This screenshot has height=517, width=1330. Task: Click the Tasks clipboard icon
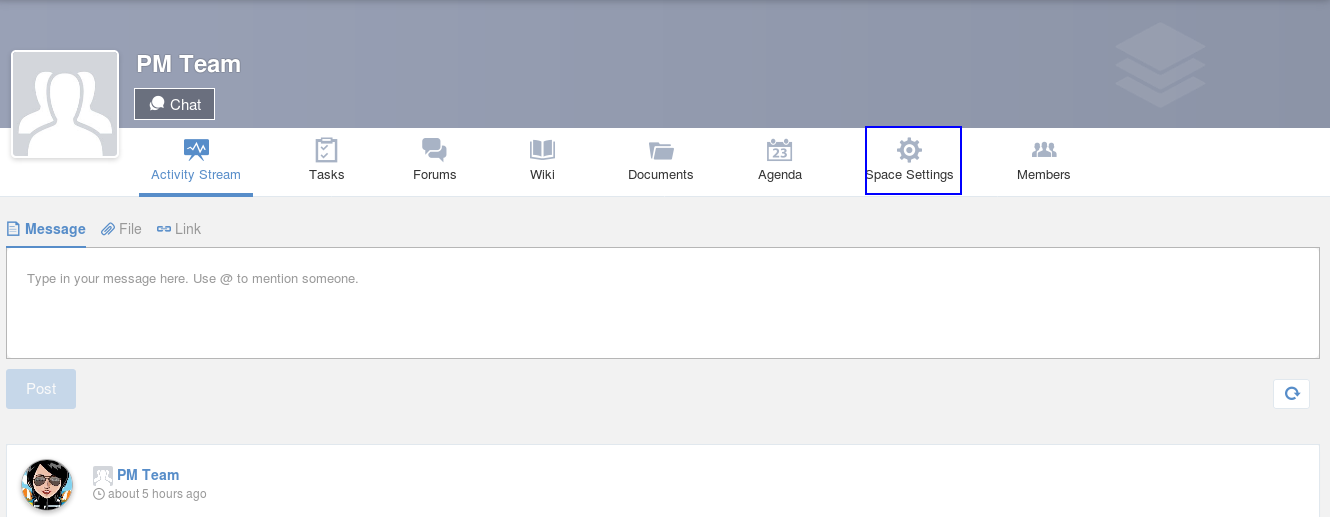[326, 150]
